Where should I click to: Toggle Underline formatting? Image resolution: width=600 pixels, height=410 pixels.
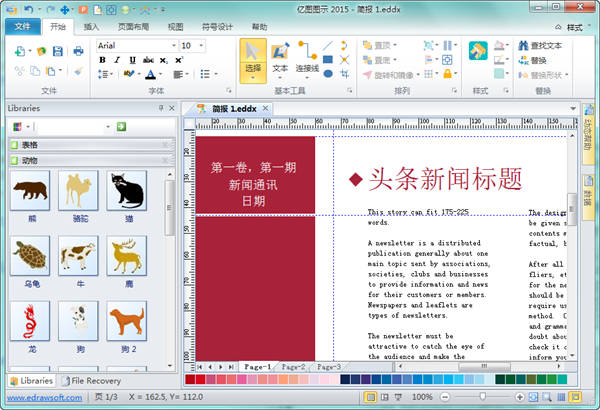click(x=132, y=60)
